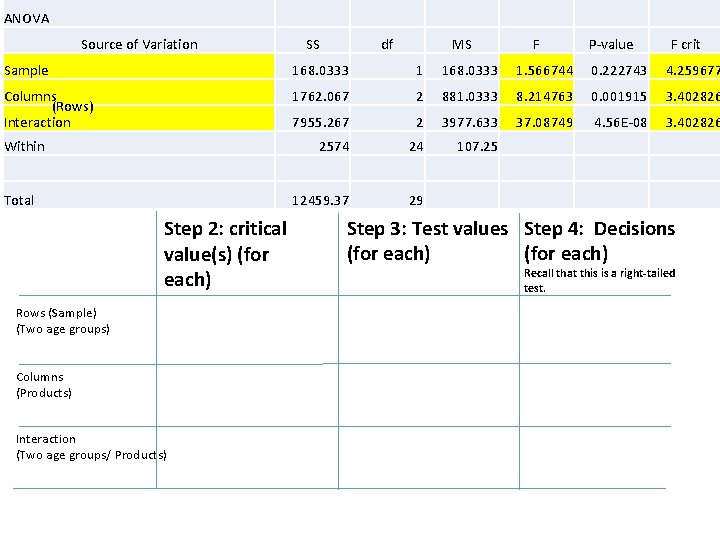
Task: Click the Step 3 Test values heading
Action: (x=428, y=241)
